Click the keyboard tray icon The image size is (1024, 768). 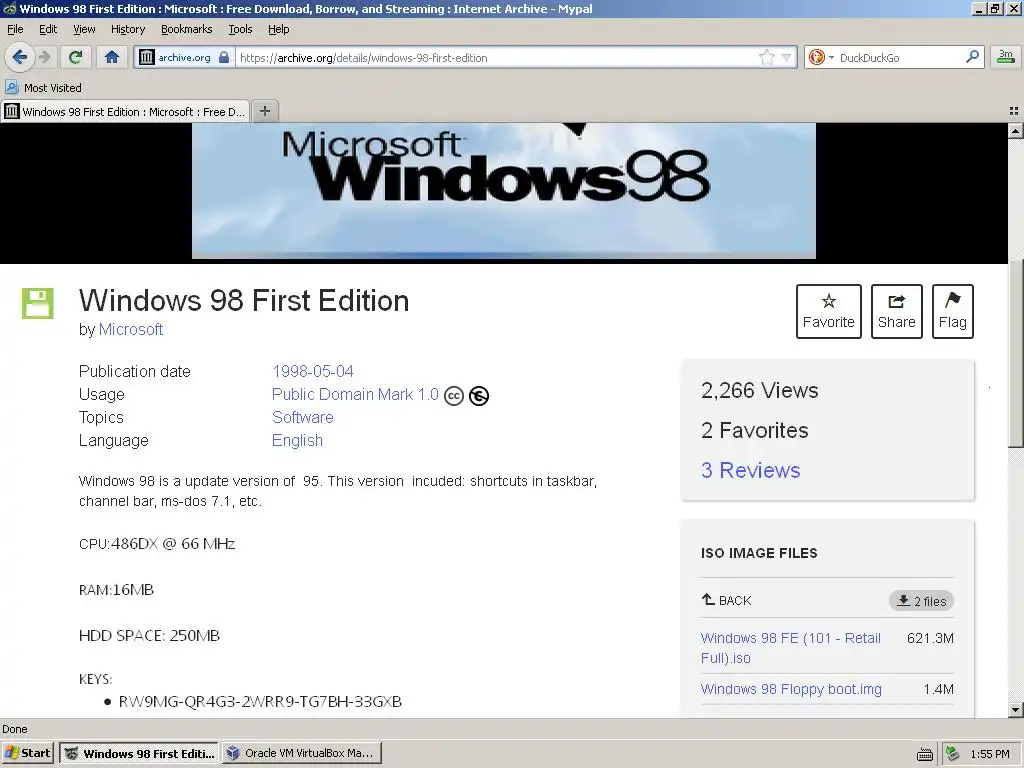tap(925, 754)
